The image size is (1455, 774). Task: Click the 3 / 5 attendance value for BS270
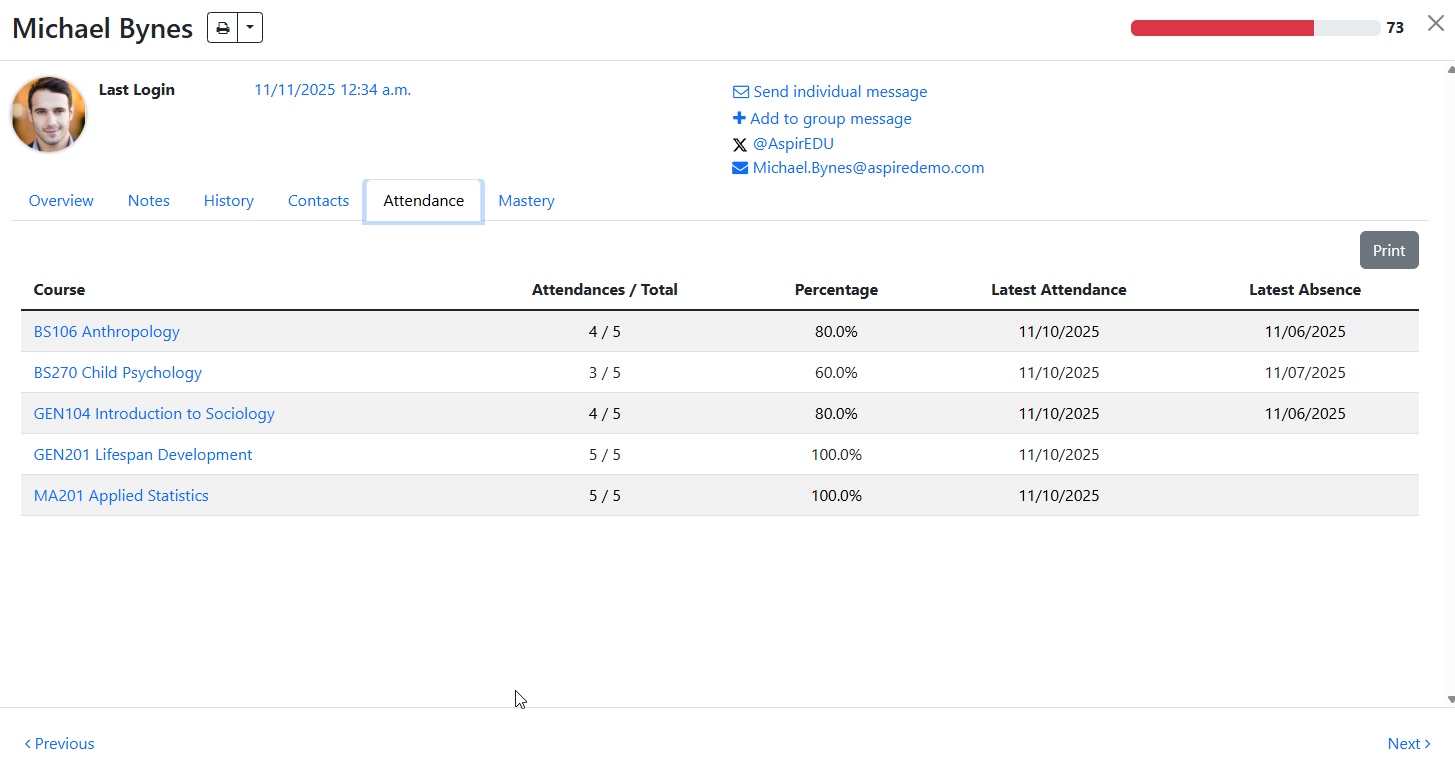click(605, 373)
